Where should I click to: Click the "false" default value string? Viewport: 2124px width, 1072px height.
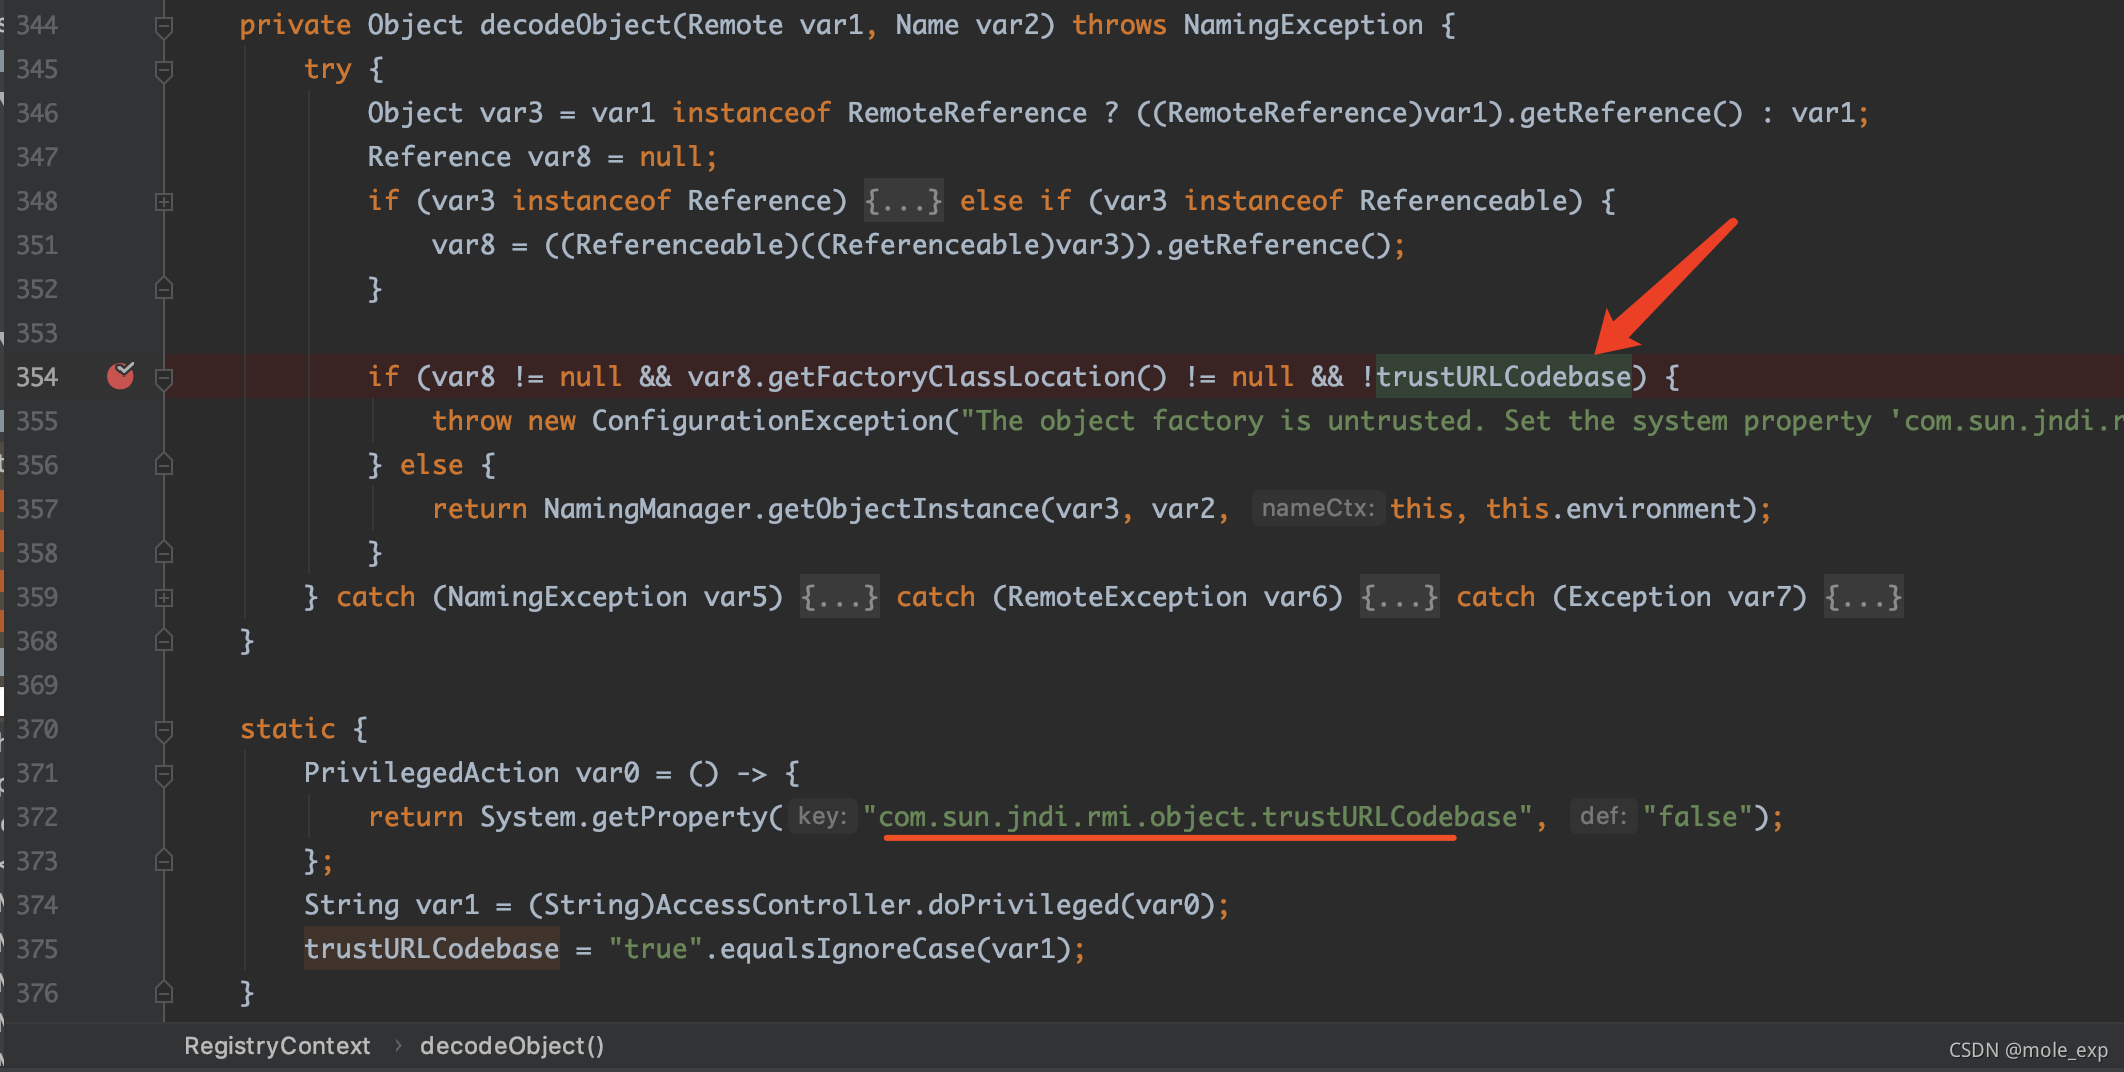1698,817
